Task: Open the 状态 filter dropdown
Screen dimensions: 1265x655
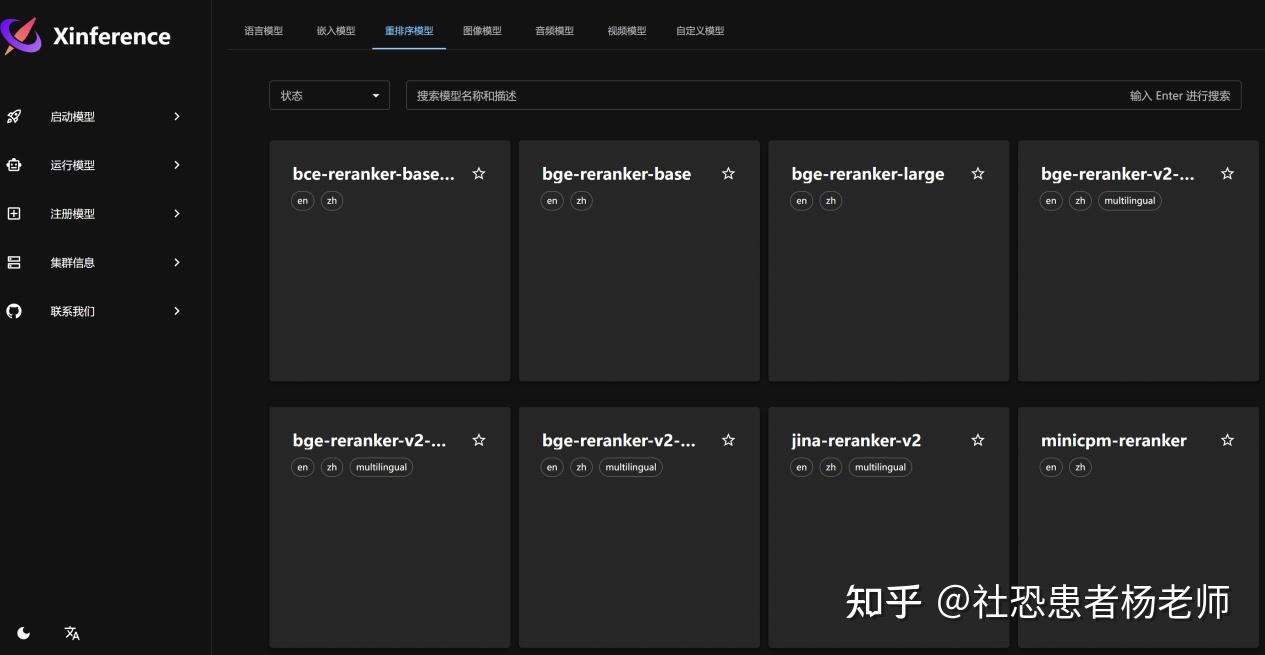Action: click(329, 95)
